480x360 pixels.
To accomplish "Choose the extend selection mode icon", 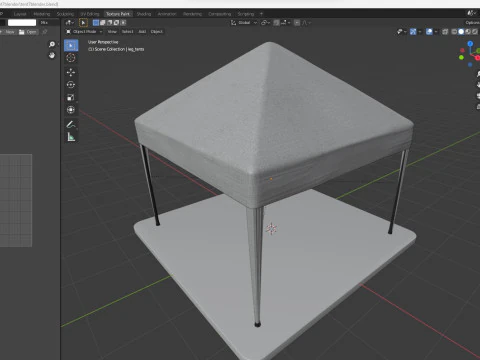I will (103, 23).
